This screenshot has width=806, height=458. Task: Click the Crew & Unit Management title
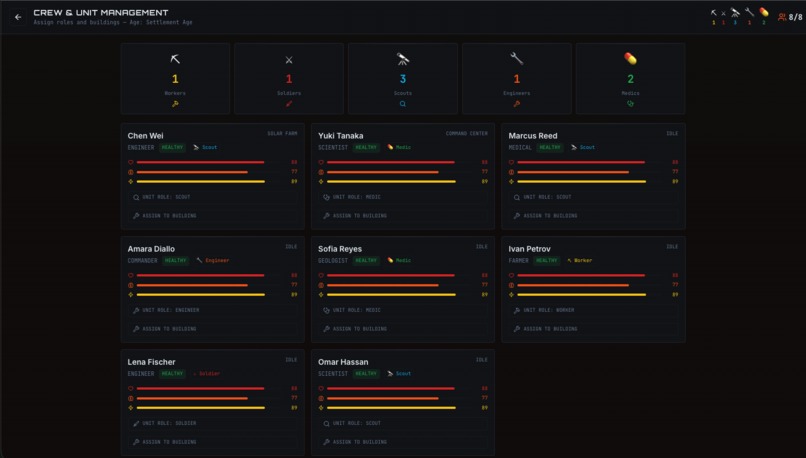click(101, 12)
